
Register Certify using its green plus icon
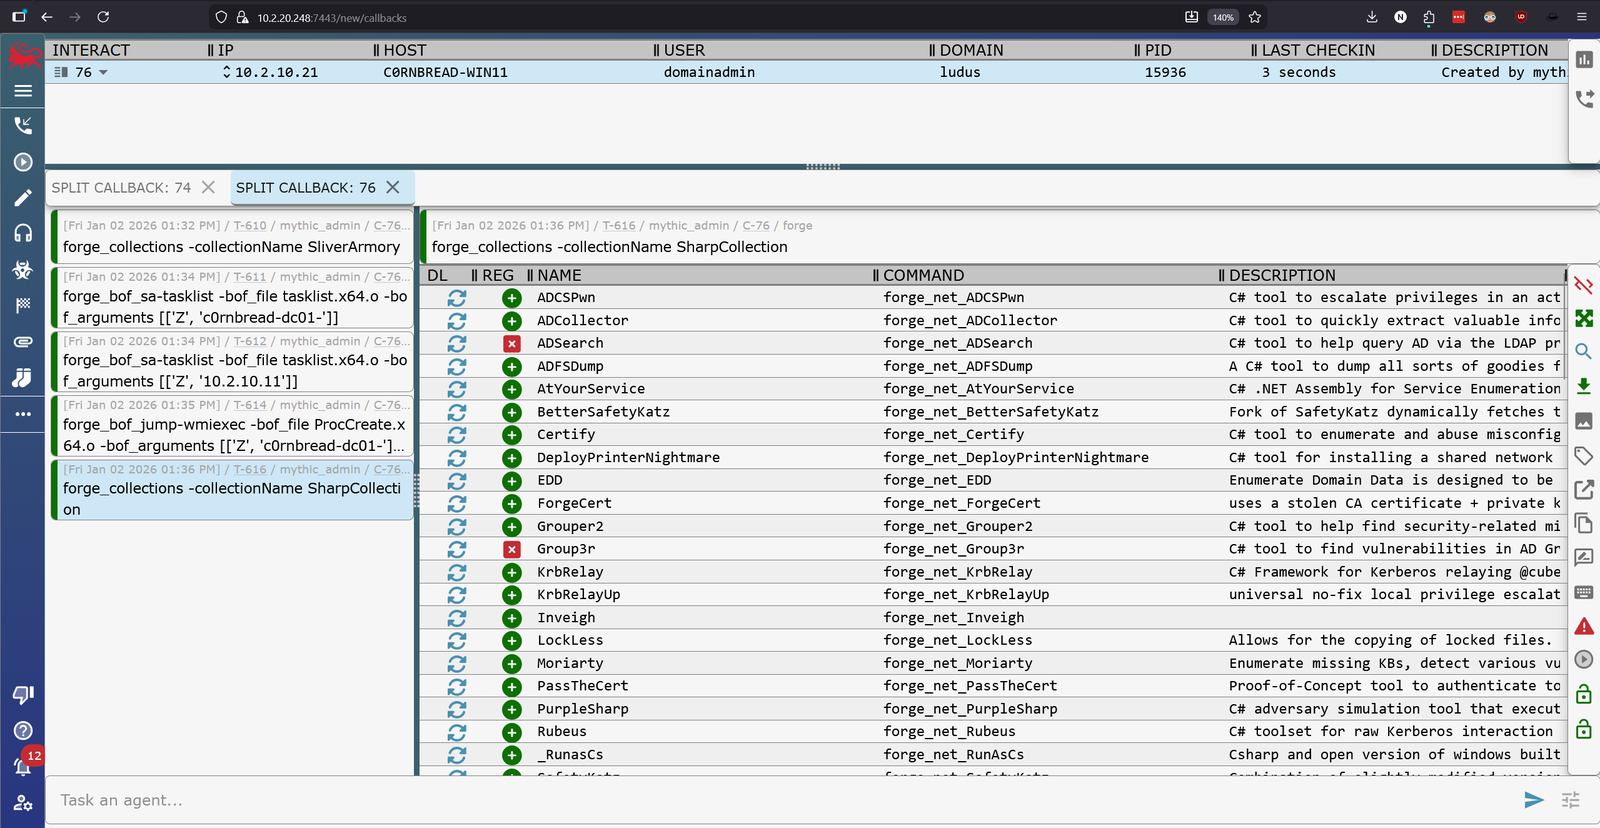click(512, 435)
